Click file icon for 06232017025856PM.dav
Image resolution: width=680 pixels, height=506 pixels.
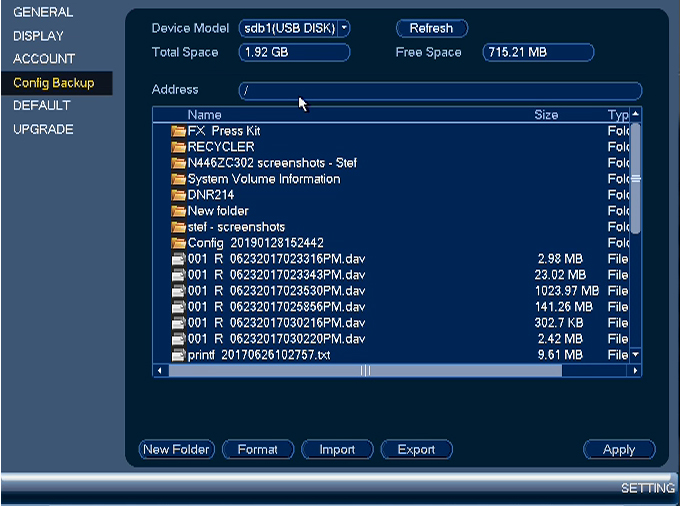click(178, 307)
